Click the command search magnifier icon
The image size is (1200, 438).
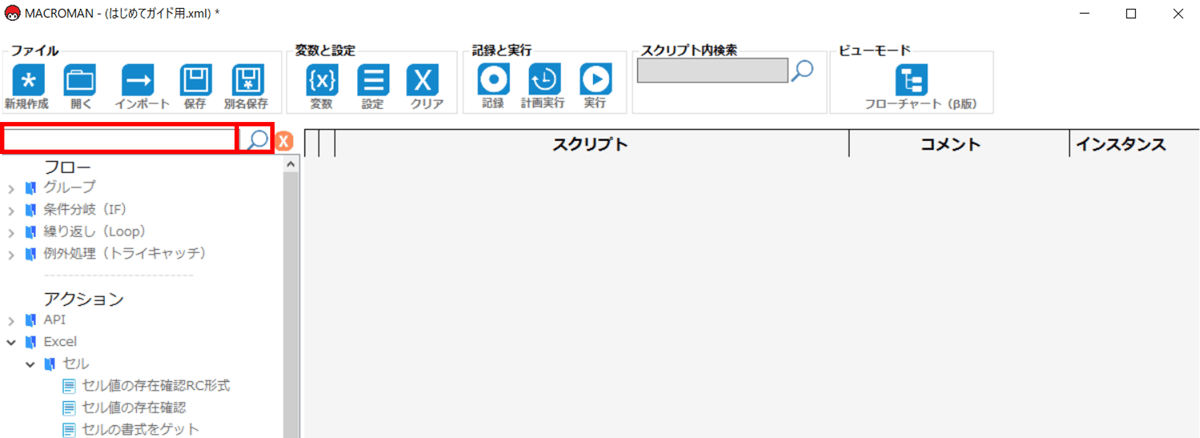pos(257,139)
